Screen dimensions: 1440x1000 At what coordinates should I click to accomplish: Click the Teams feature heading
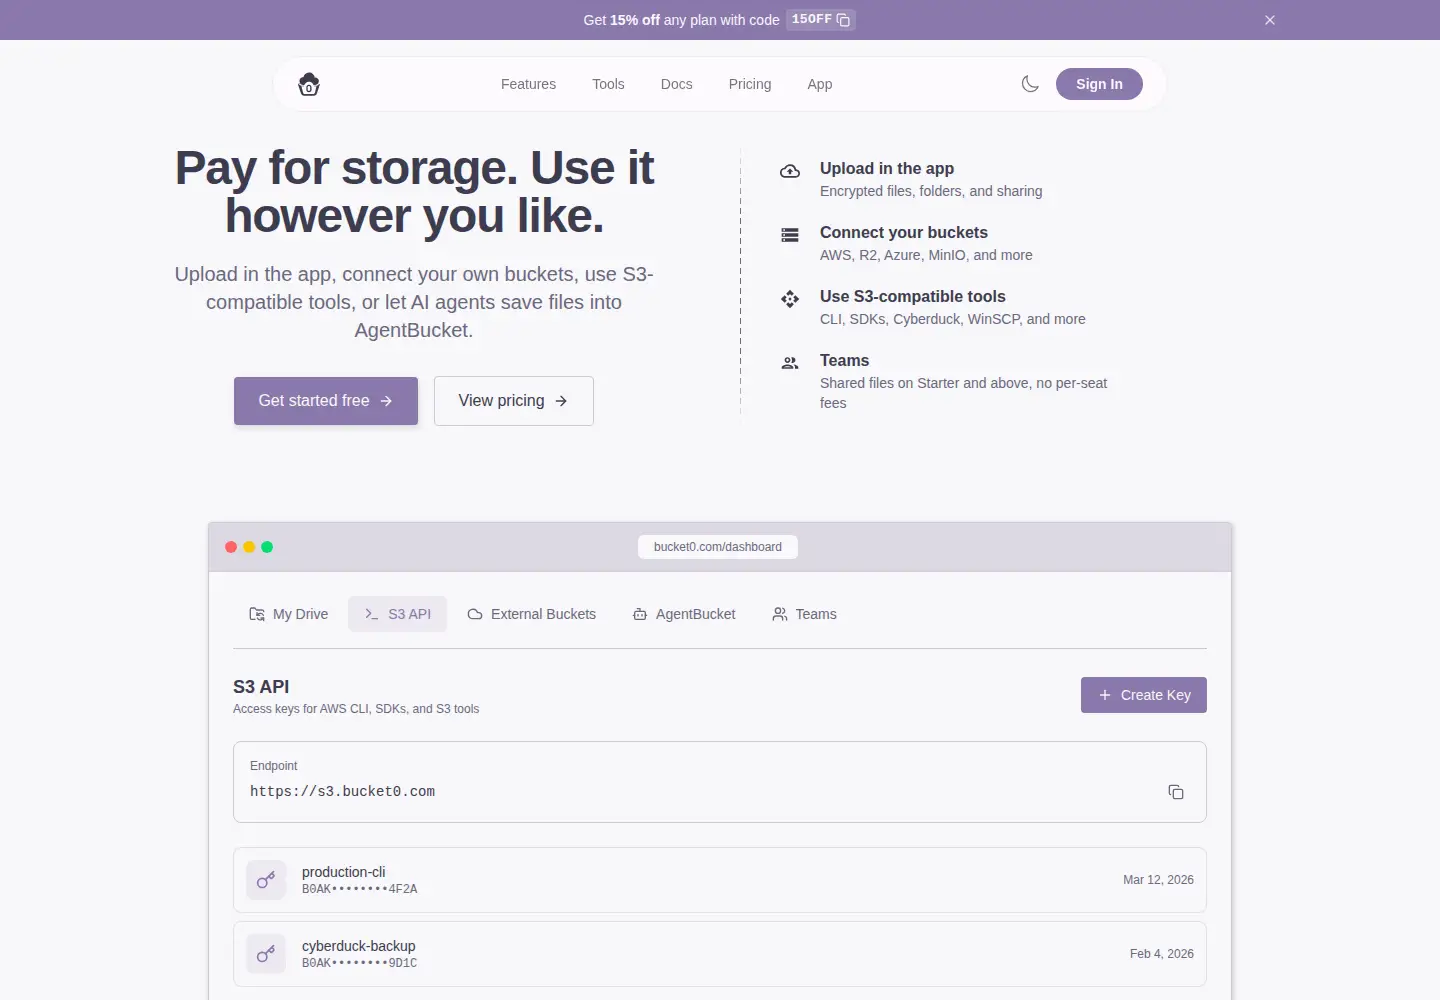845,360
